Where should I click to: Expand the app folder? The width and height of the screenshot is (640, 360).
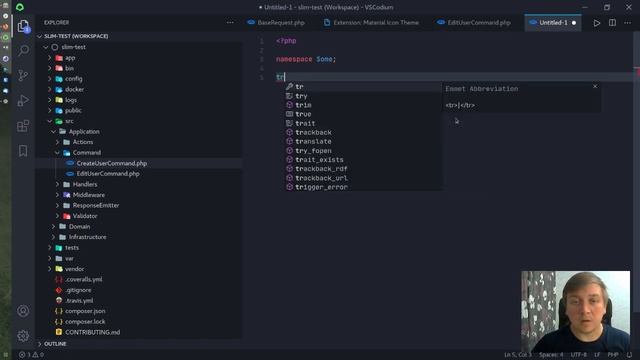[x=140, y=58]
